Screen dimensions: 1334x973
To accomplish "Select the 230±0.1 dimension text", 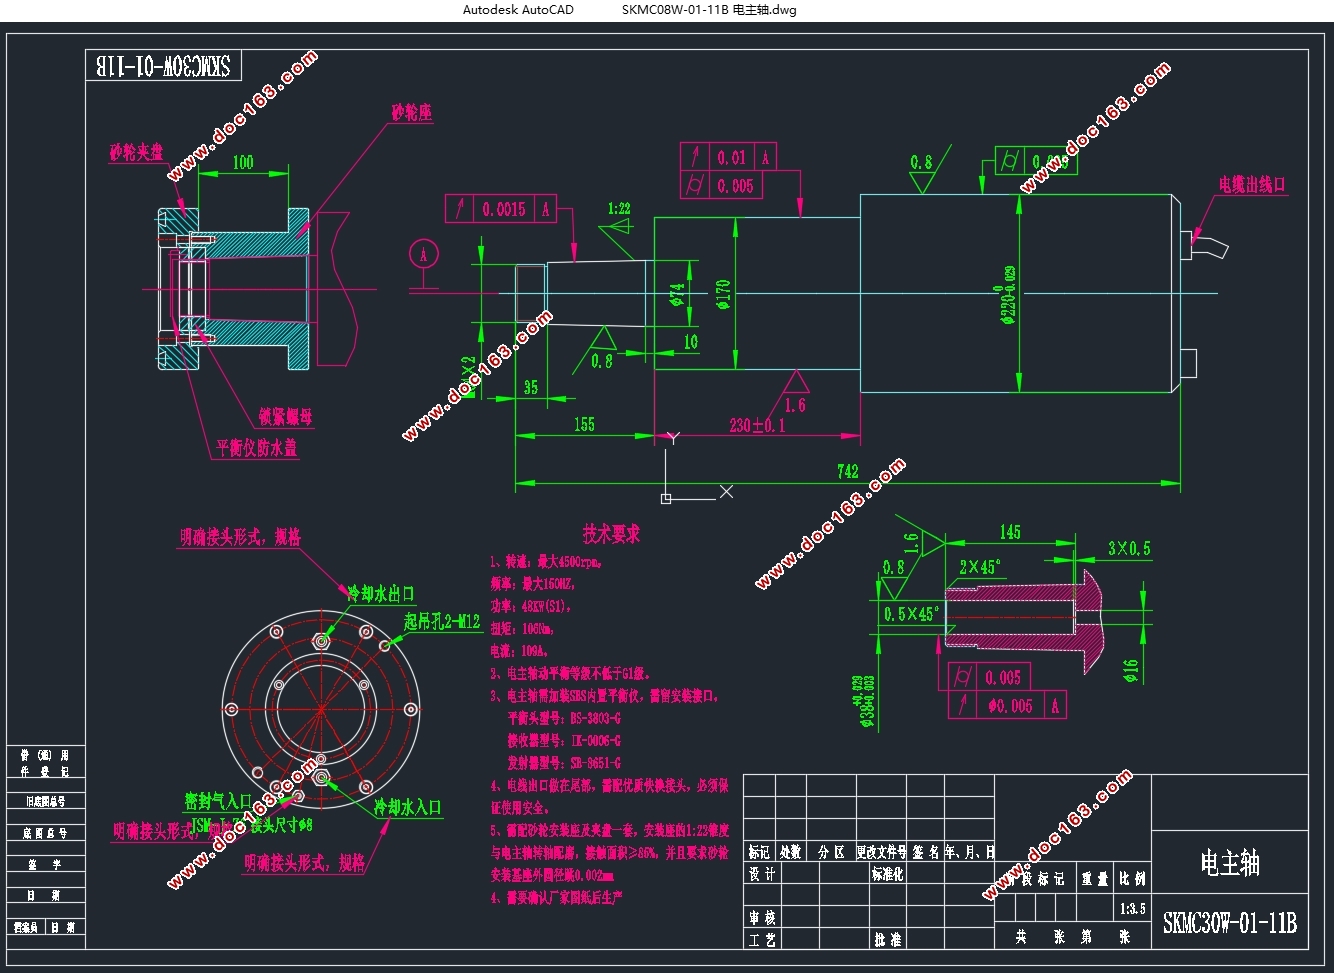I will click(757, 425).
